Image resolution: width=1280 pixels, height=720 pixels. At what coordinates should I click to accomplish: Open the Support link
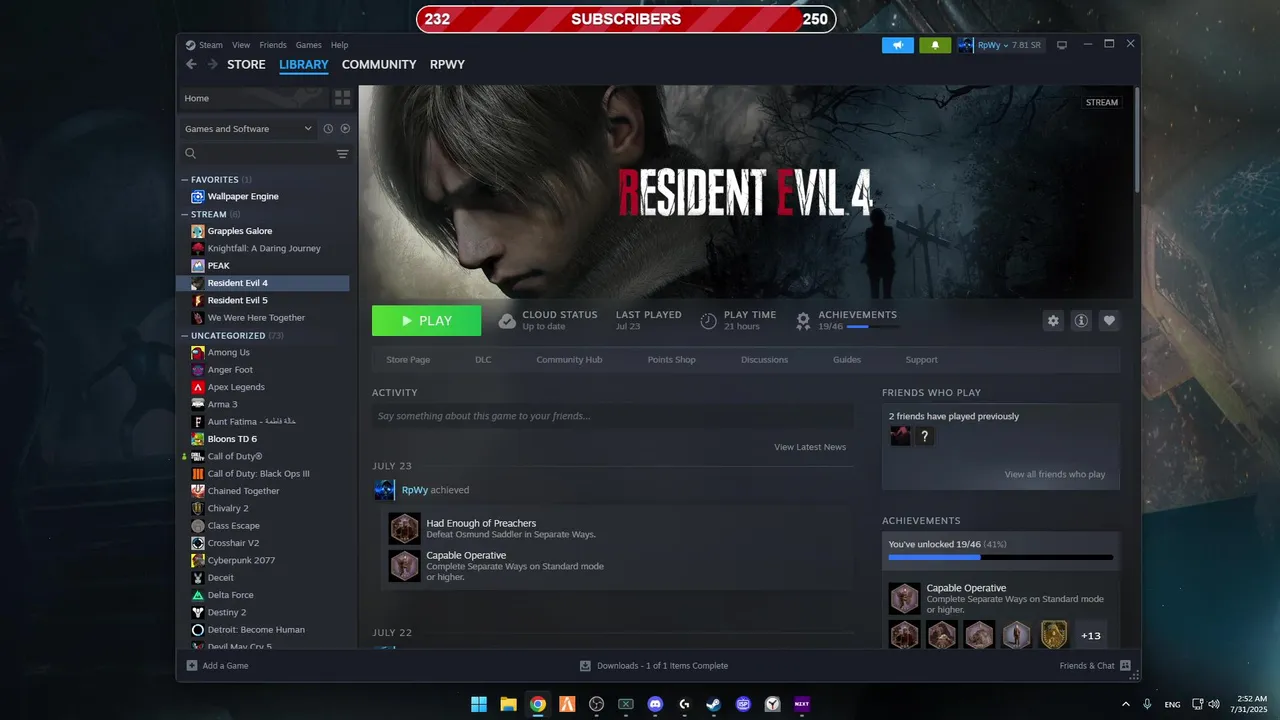tap(921, 359)
